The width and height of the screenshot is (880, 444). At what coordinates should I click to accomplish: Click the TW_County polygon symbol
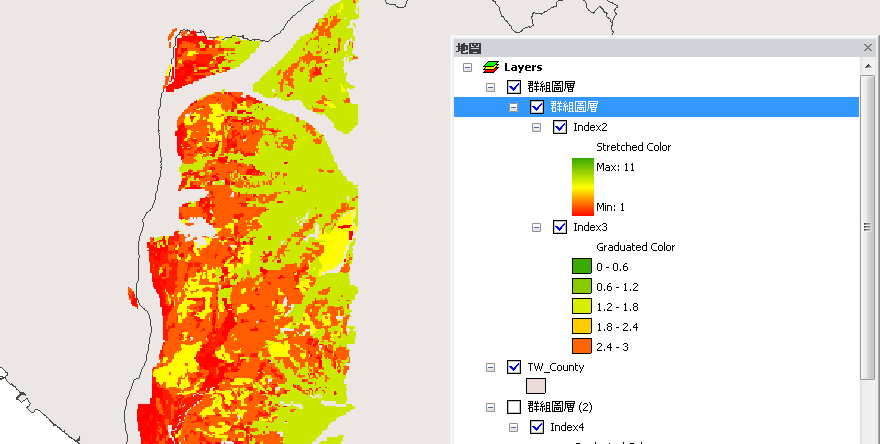(537, 387)
